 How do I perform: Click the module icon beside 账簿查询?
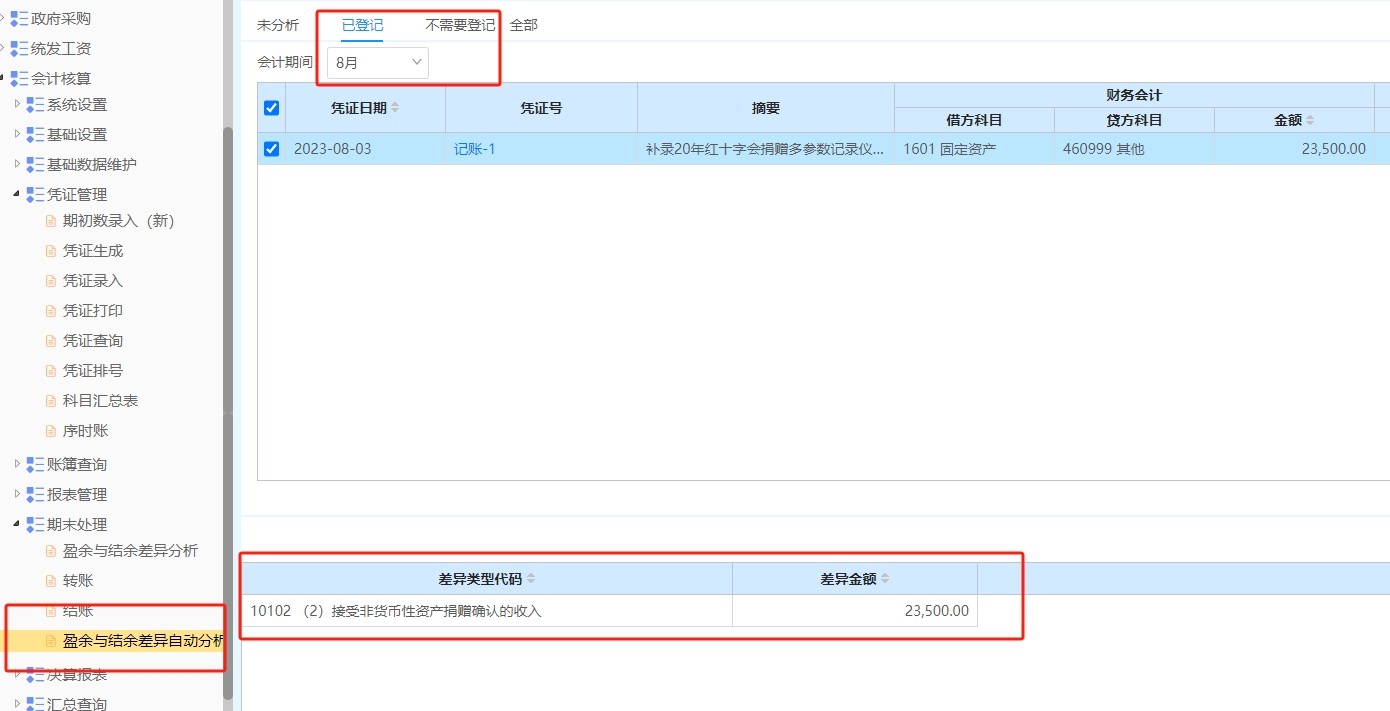coord(35,465)
